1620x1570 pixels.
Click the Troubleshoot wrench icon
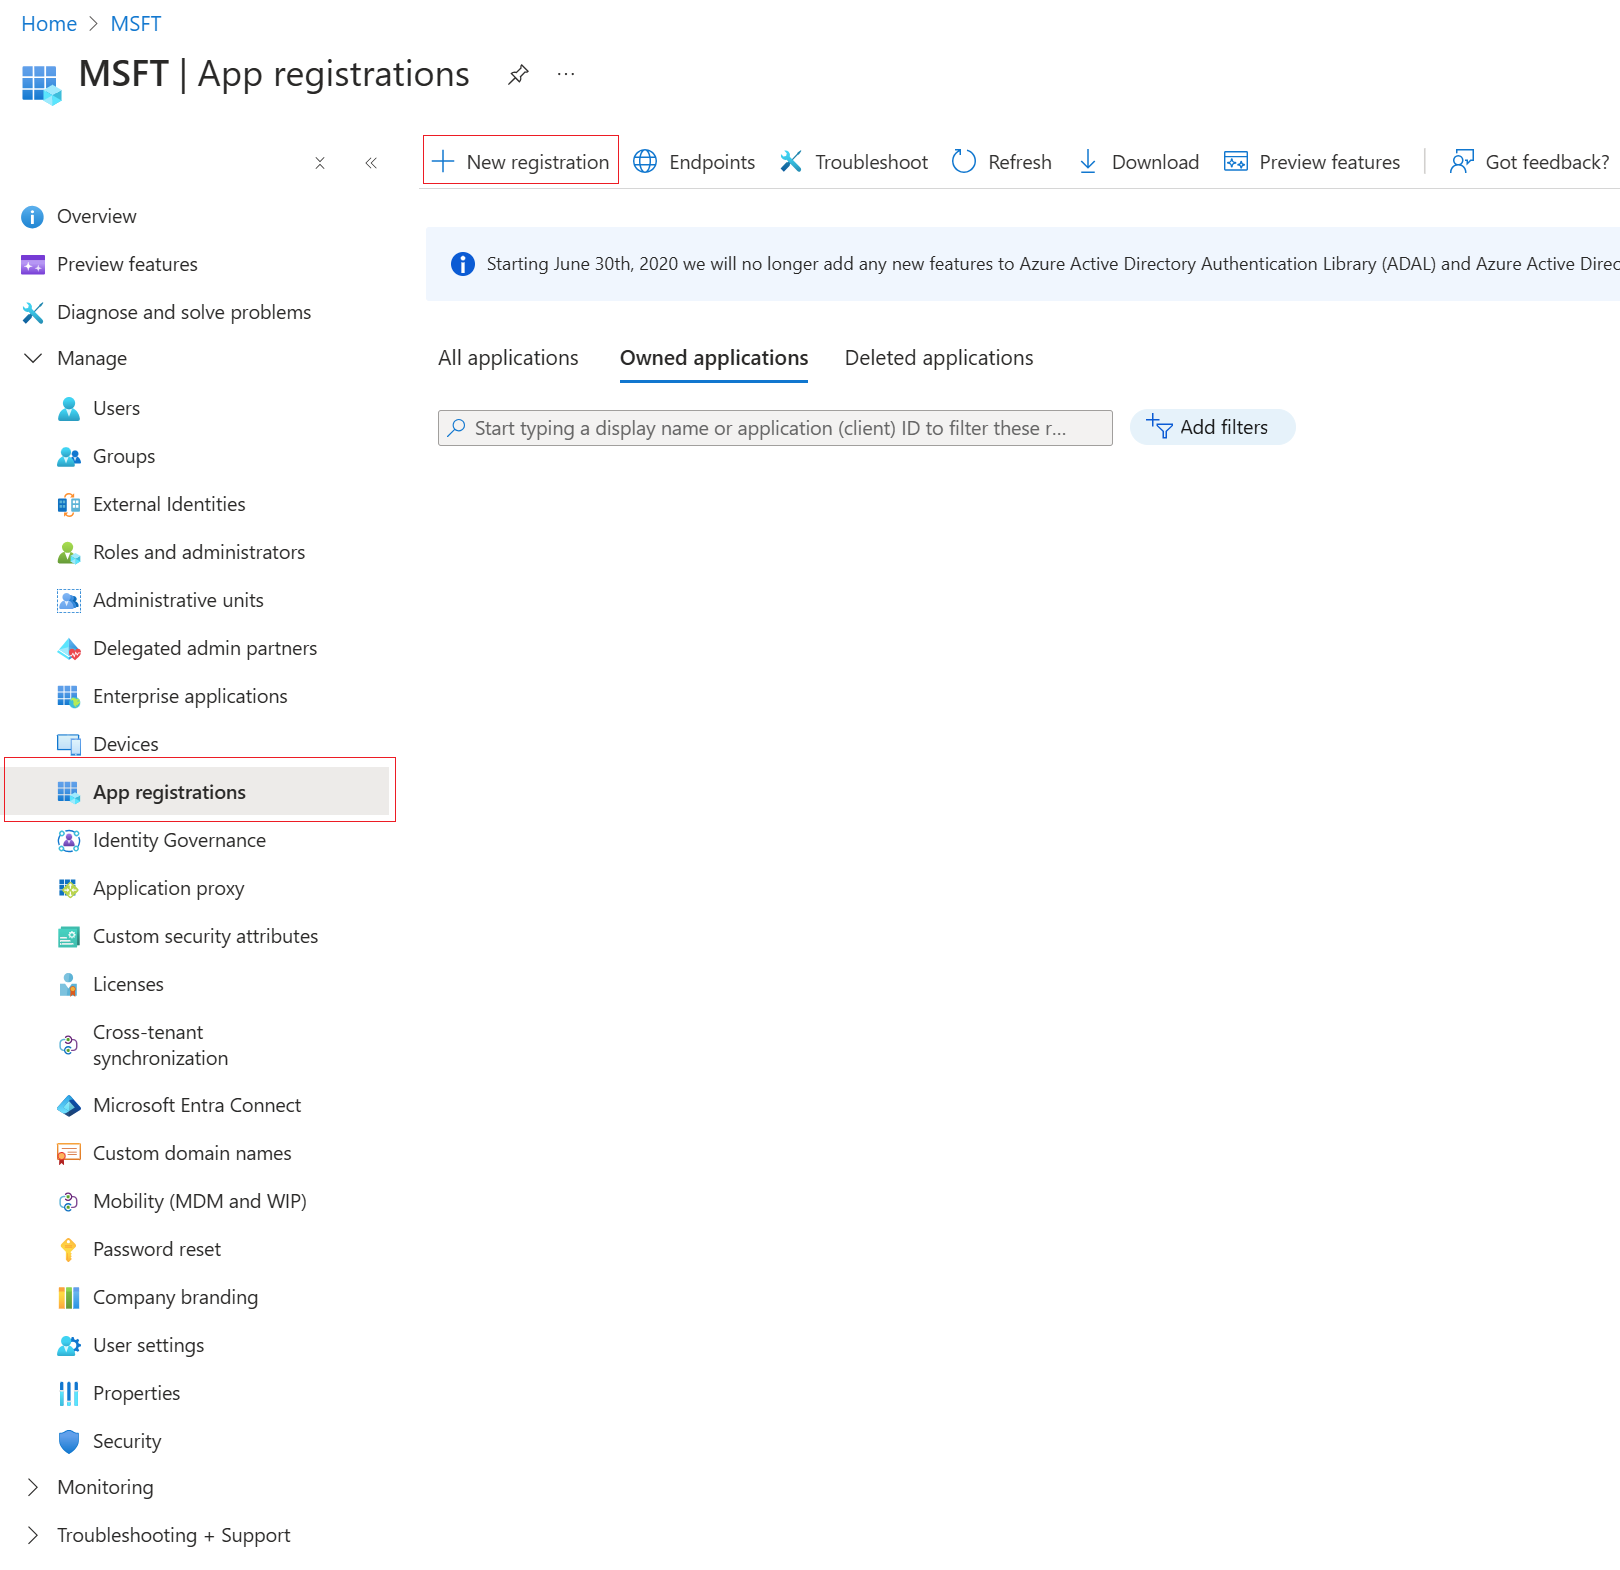[x=791, y=162]
